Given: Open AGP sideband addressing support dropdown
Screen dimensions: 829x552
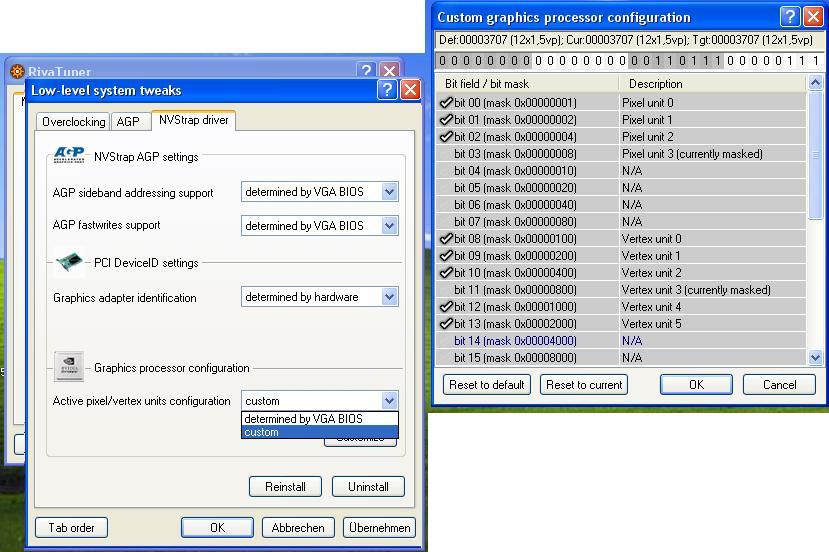Looking at the screenshot, I should [x=389, y=192].
